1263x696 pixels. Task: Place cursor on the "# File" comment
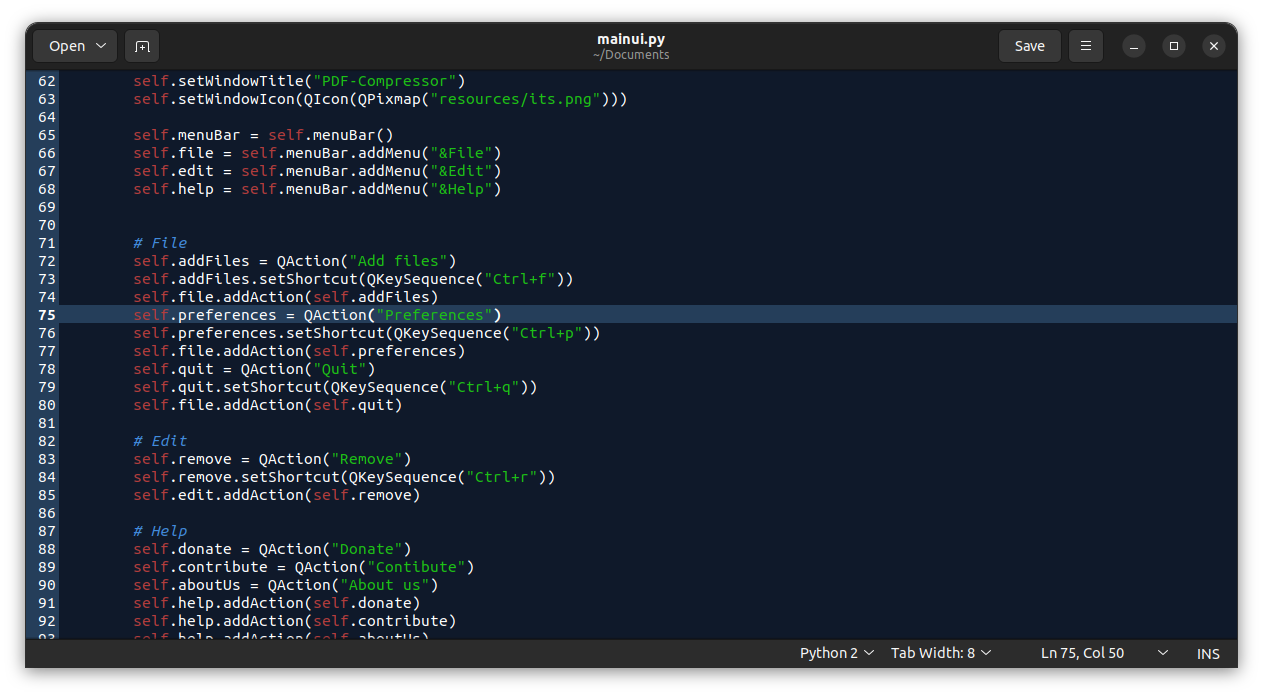160,242
